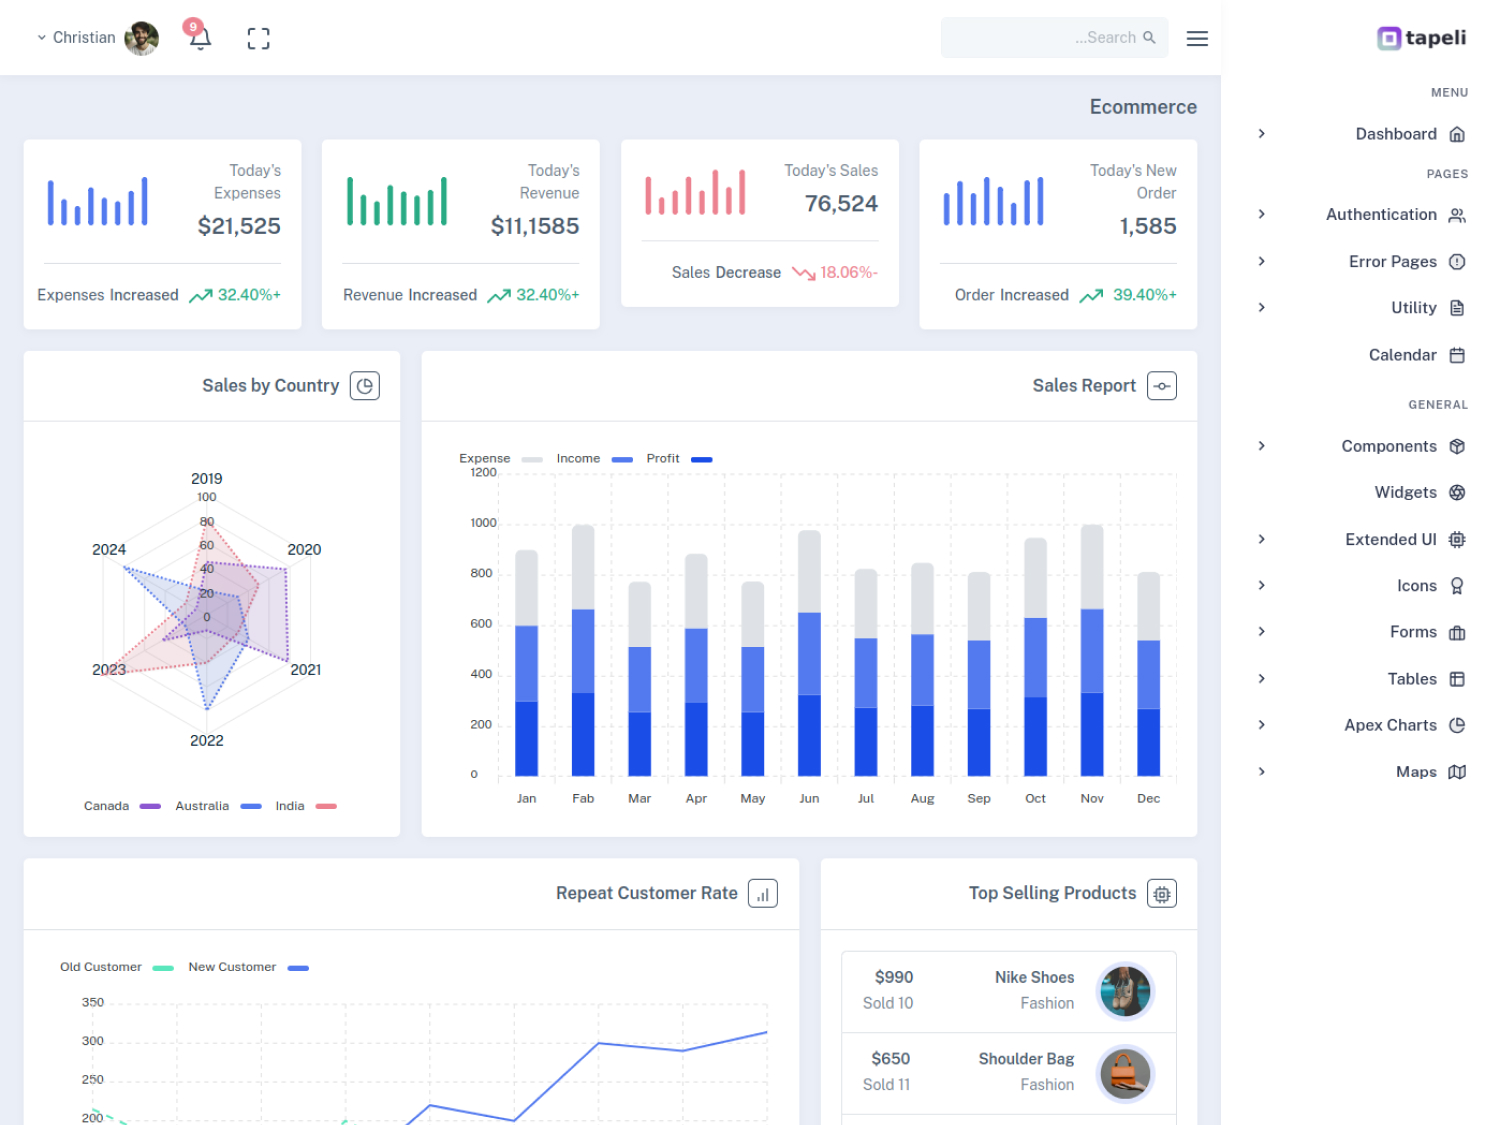Expand the Forms menu chevron
This screenshot has height=1125, width=1500.
pyautogui.click(x=1262, y=632)
